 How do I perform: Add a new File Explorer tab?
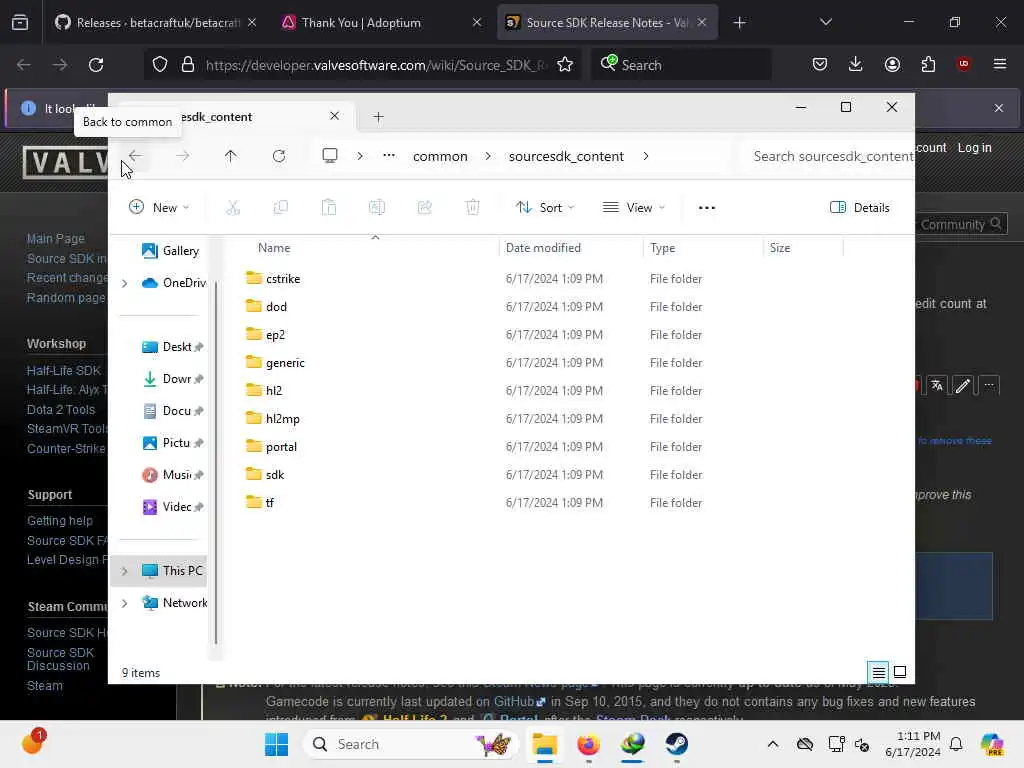[378, 117]
